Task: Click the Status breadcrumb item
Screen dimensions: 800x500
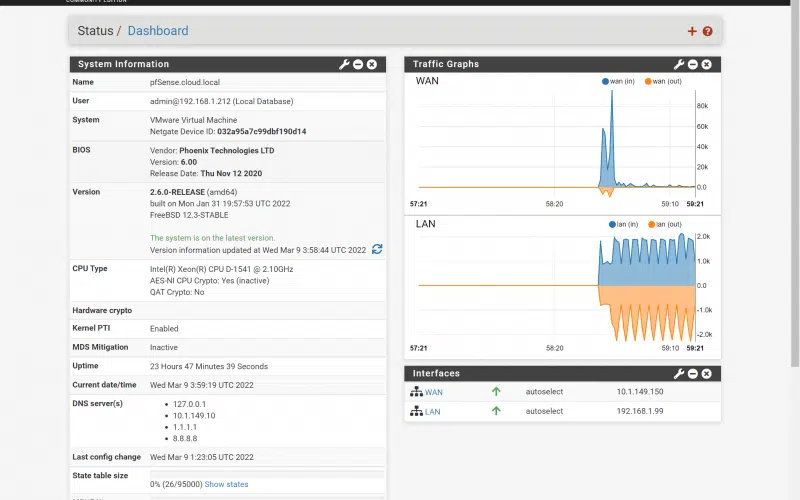Action: (x=95, y=31)
